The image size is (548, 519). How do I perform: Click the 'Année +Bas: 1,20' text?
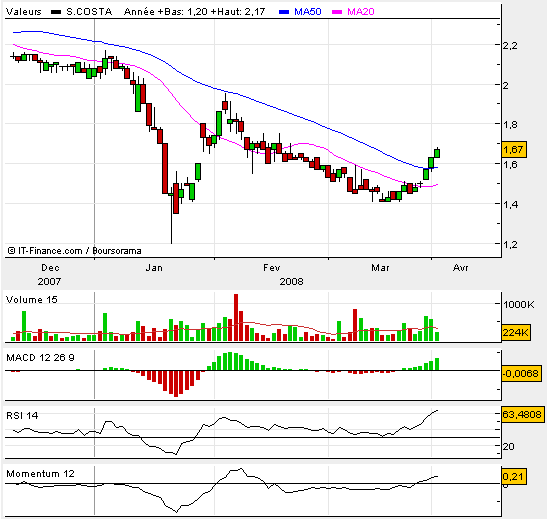[166, 12]
